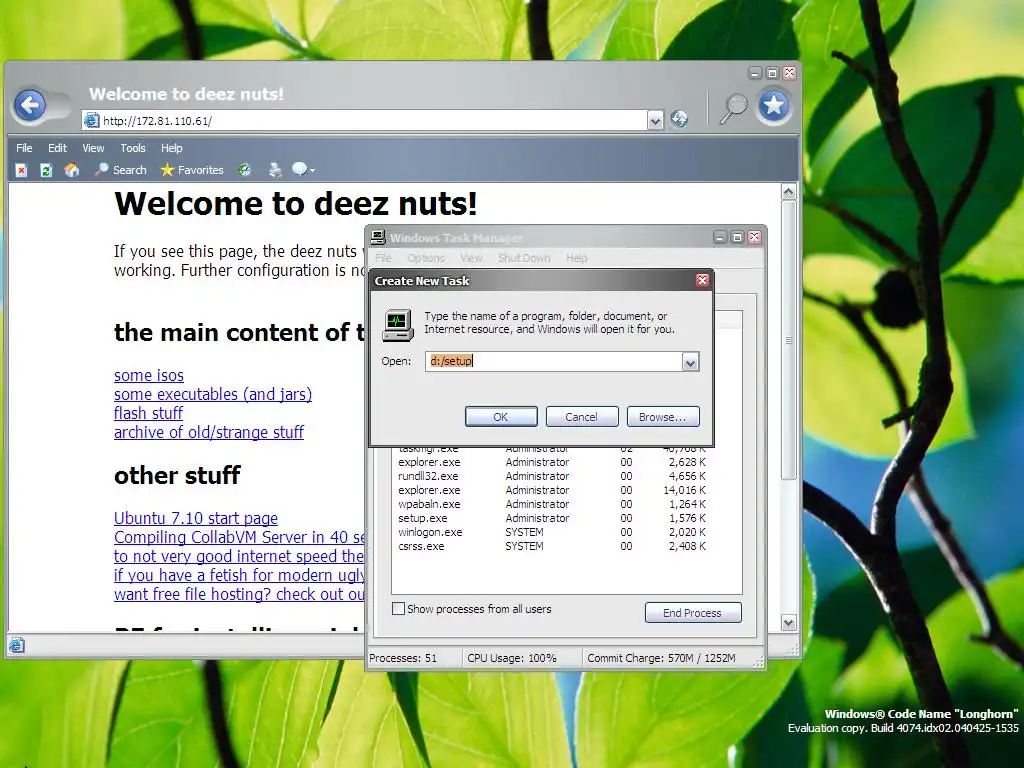Follow the 'some isos' link
Screen dimensions: 1024x768
(149, 376)
